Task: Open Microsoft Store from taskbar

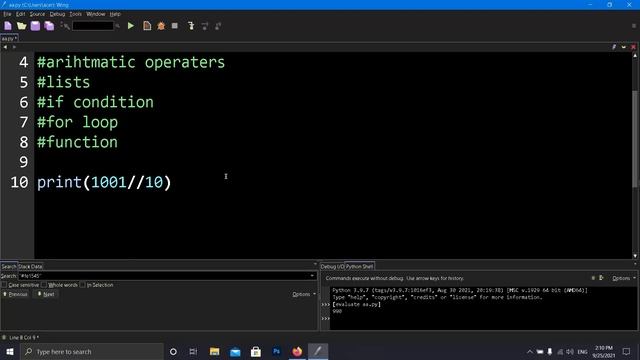Action: [256, 351]
